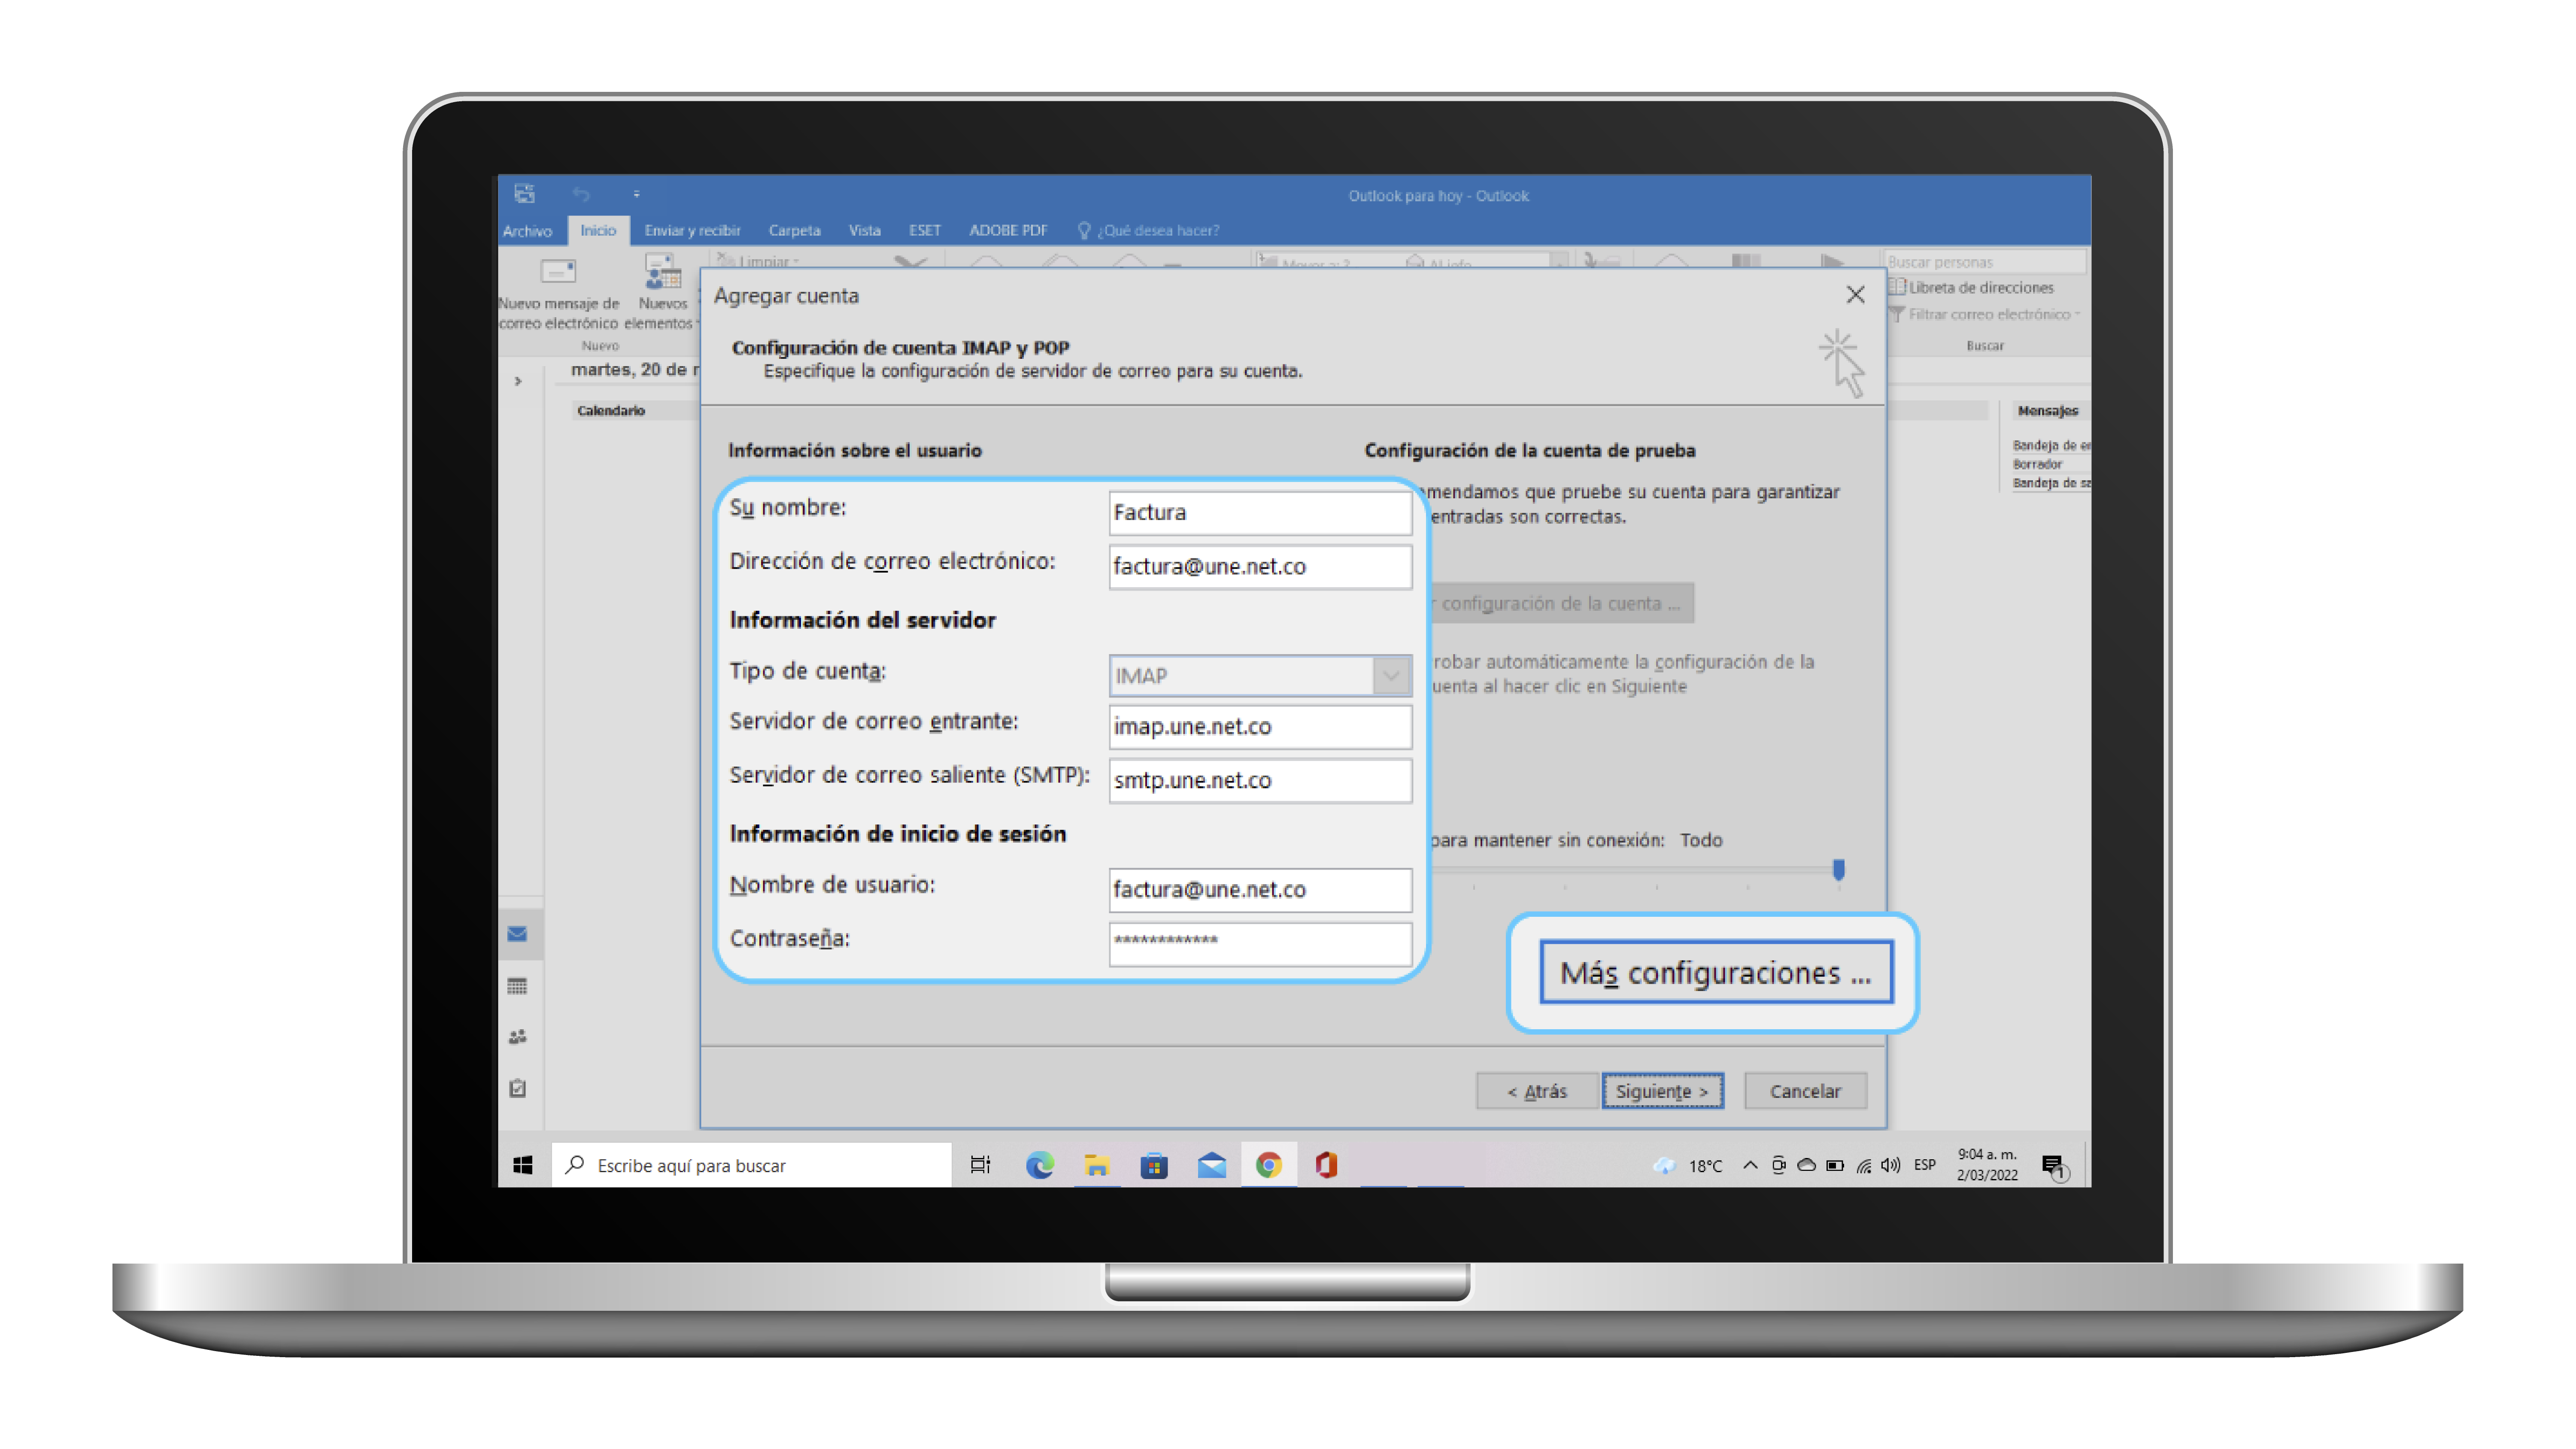
Task: Expand the folder pane chevron
Action: 518,381
